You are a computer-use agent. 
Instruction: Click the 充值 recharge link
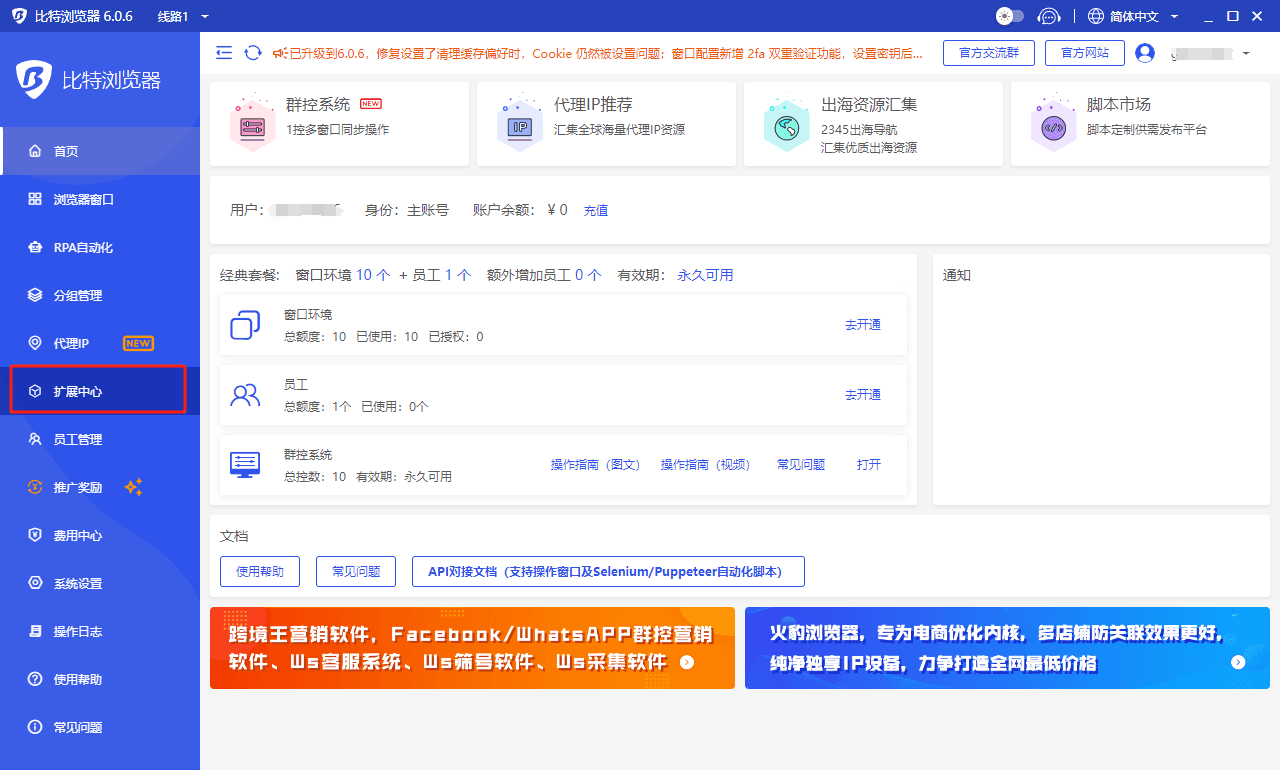pyautogui.click(x=596, y=210)
